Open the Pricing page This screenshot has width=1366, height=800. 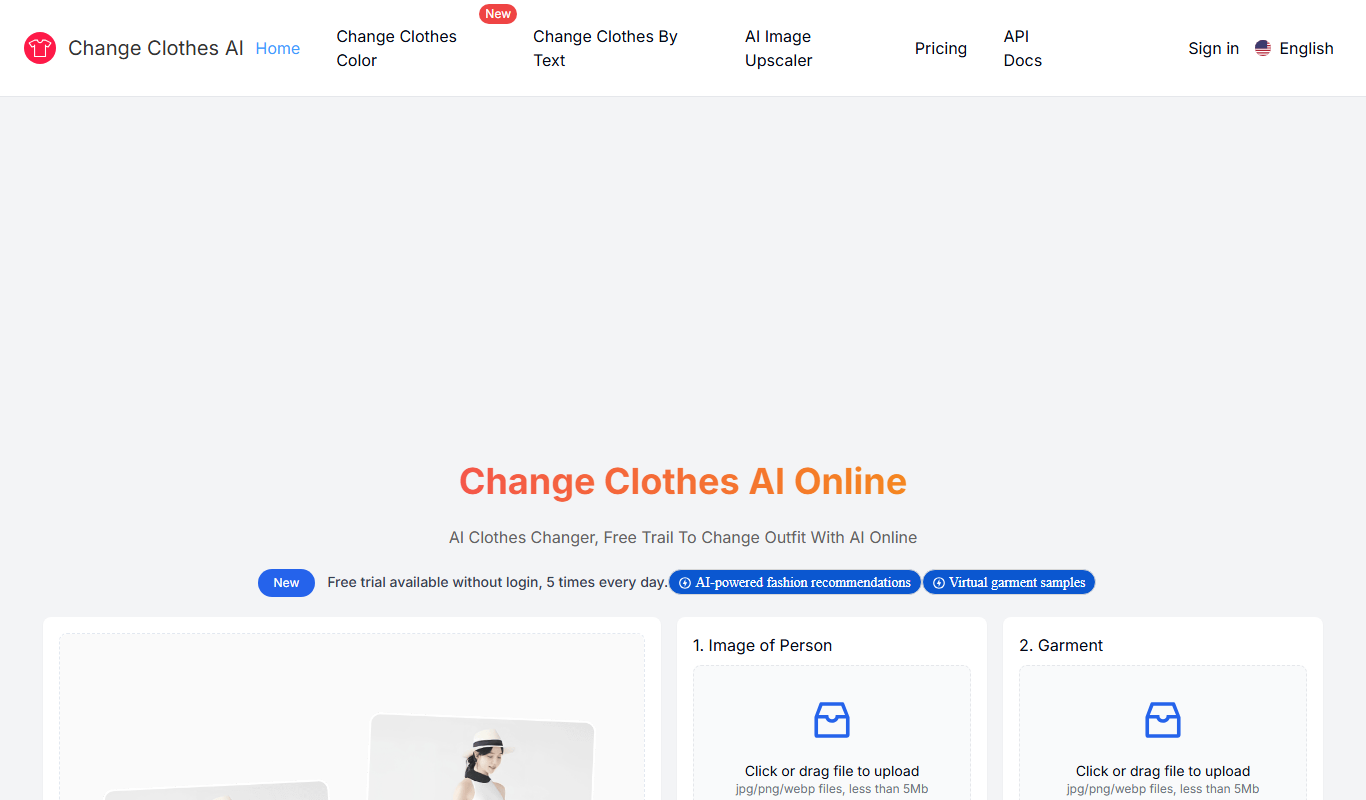coord(941,48)
